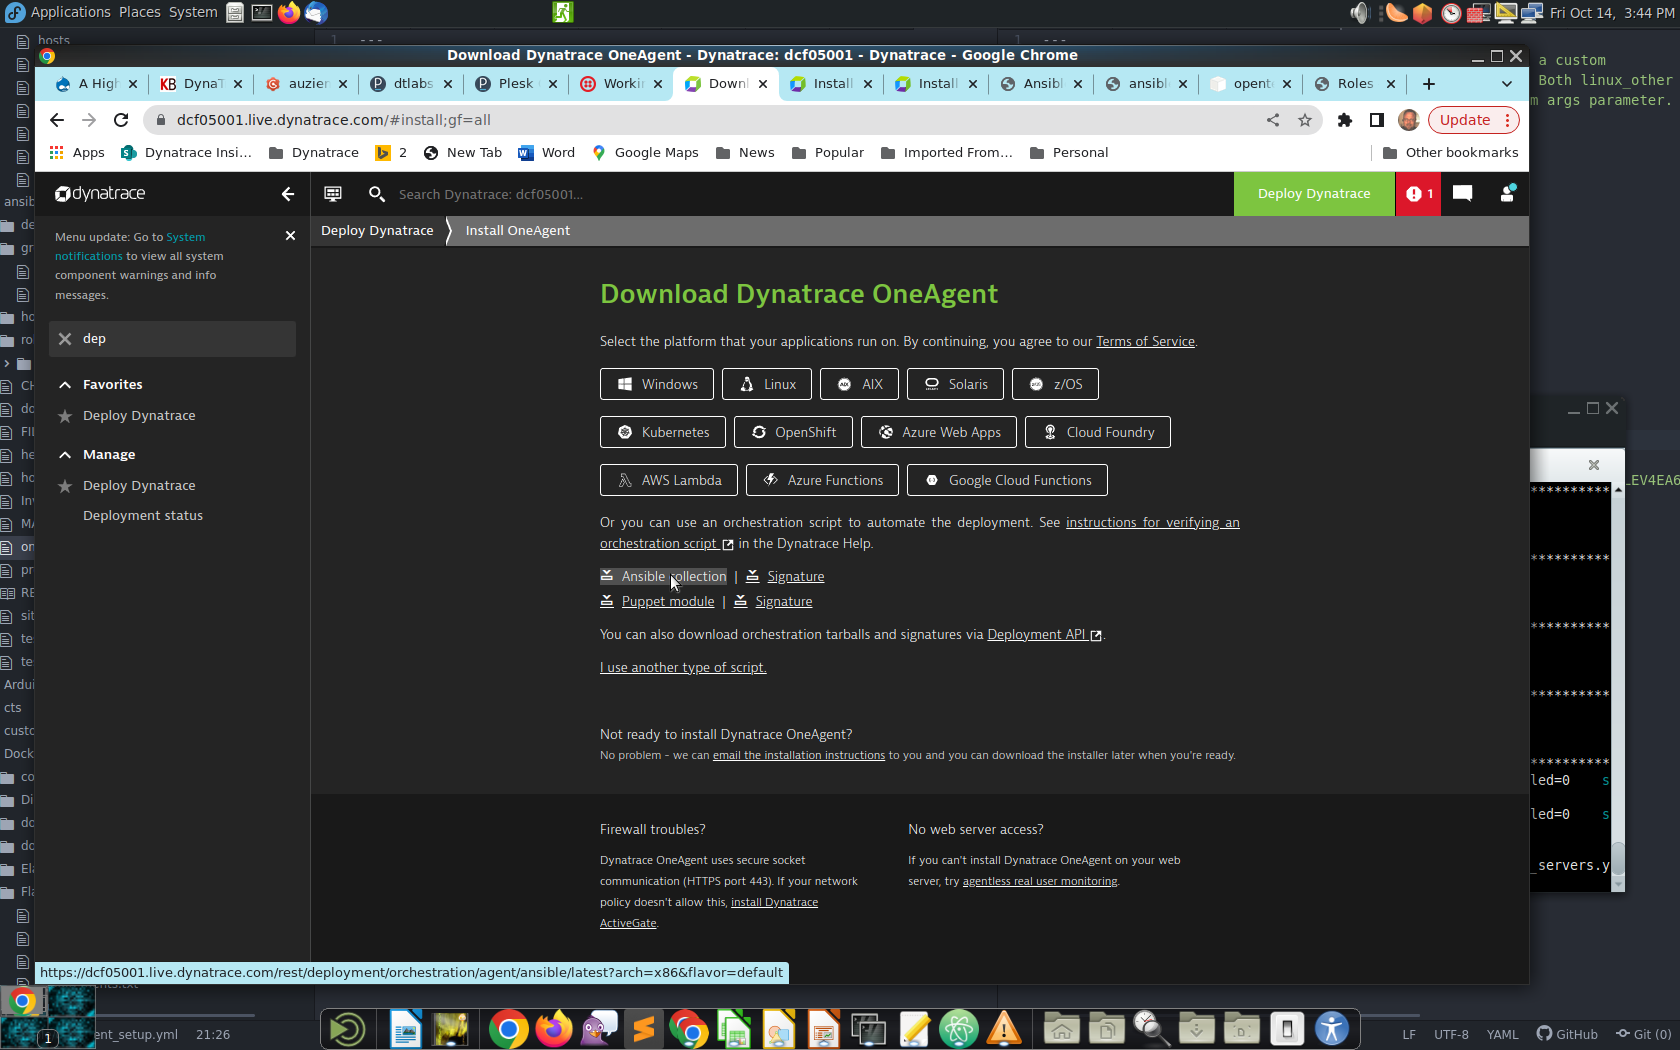Open the Dynatrace dashboards monitor icon
The width and height of the screenshot is (1680, 1050).
tap(333, 194)
